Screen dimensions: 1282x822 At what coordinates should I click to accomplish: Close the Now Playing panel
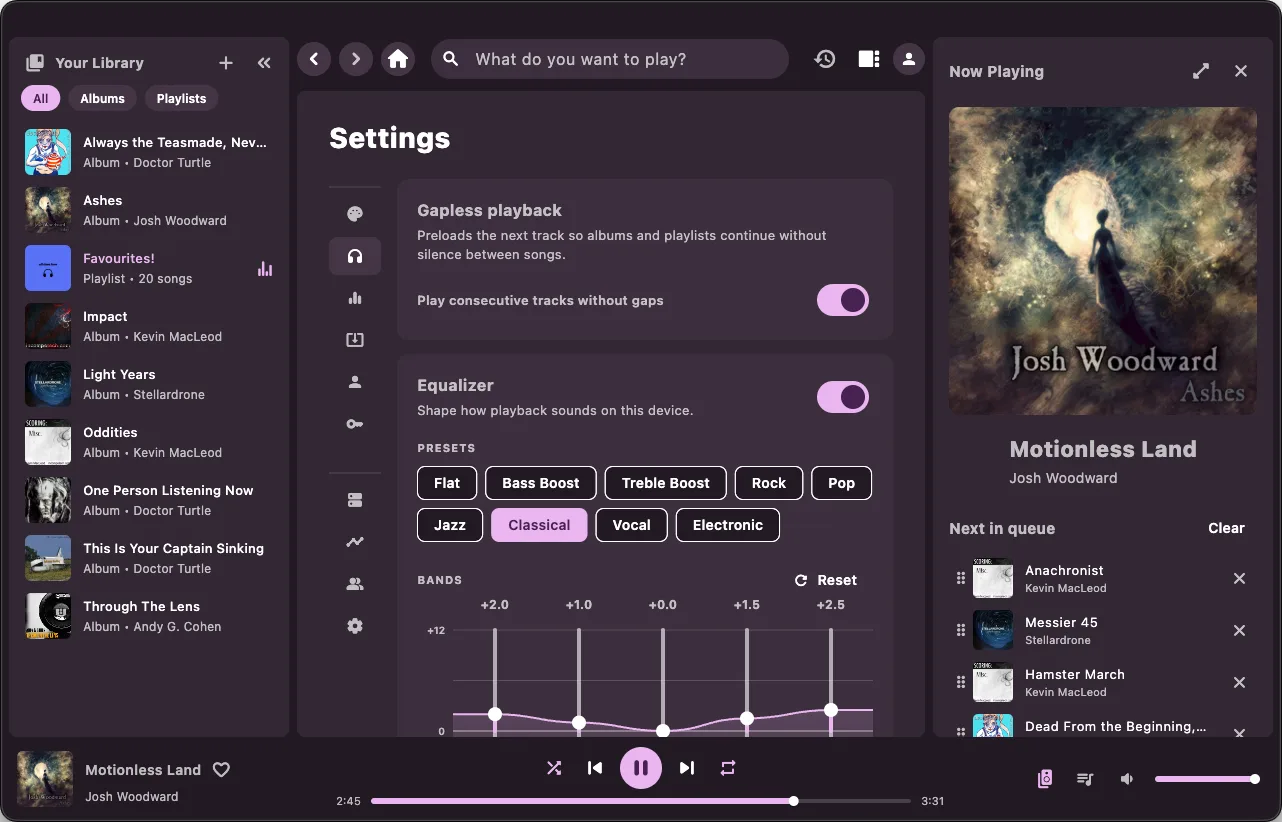tap(1241, 71)
